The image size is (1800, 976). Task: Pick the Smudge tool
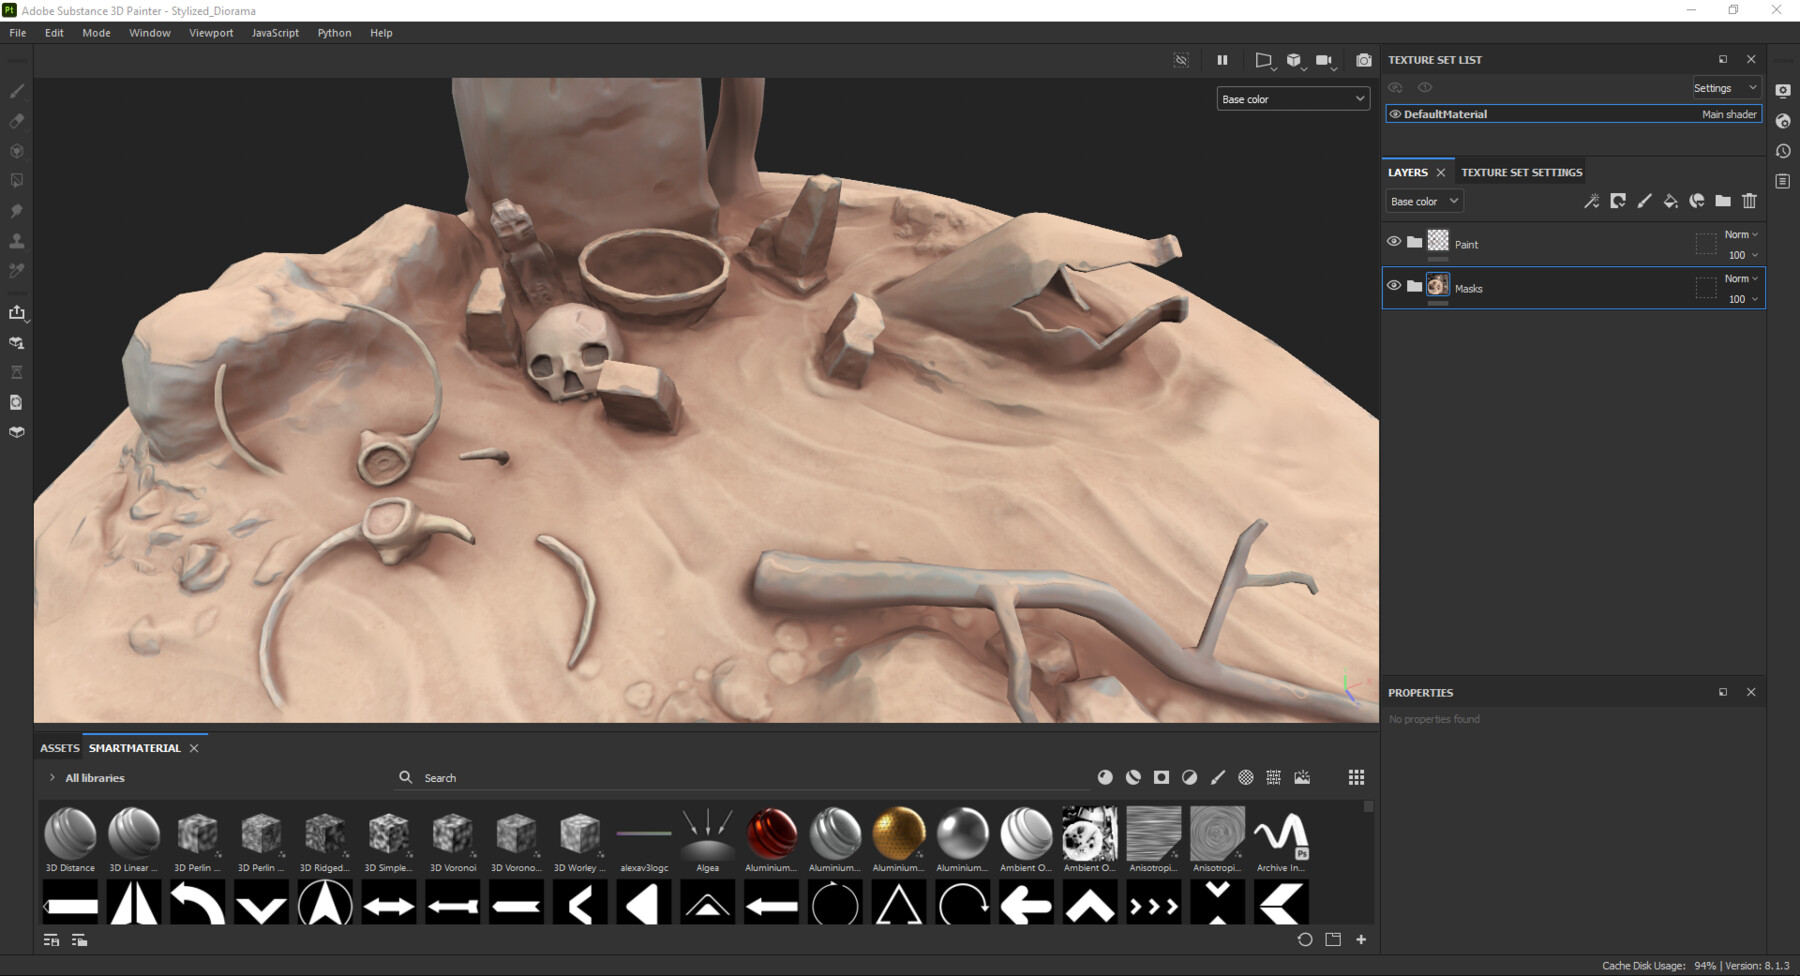16,210
